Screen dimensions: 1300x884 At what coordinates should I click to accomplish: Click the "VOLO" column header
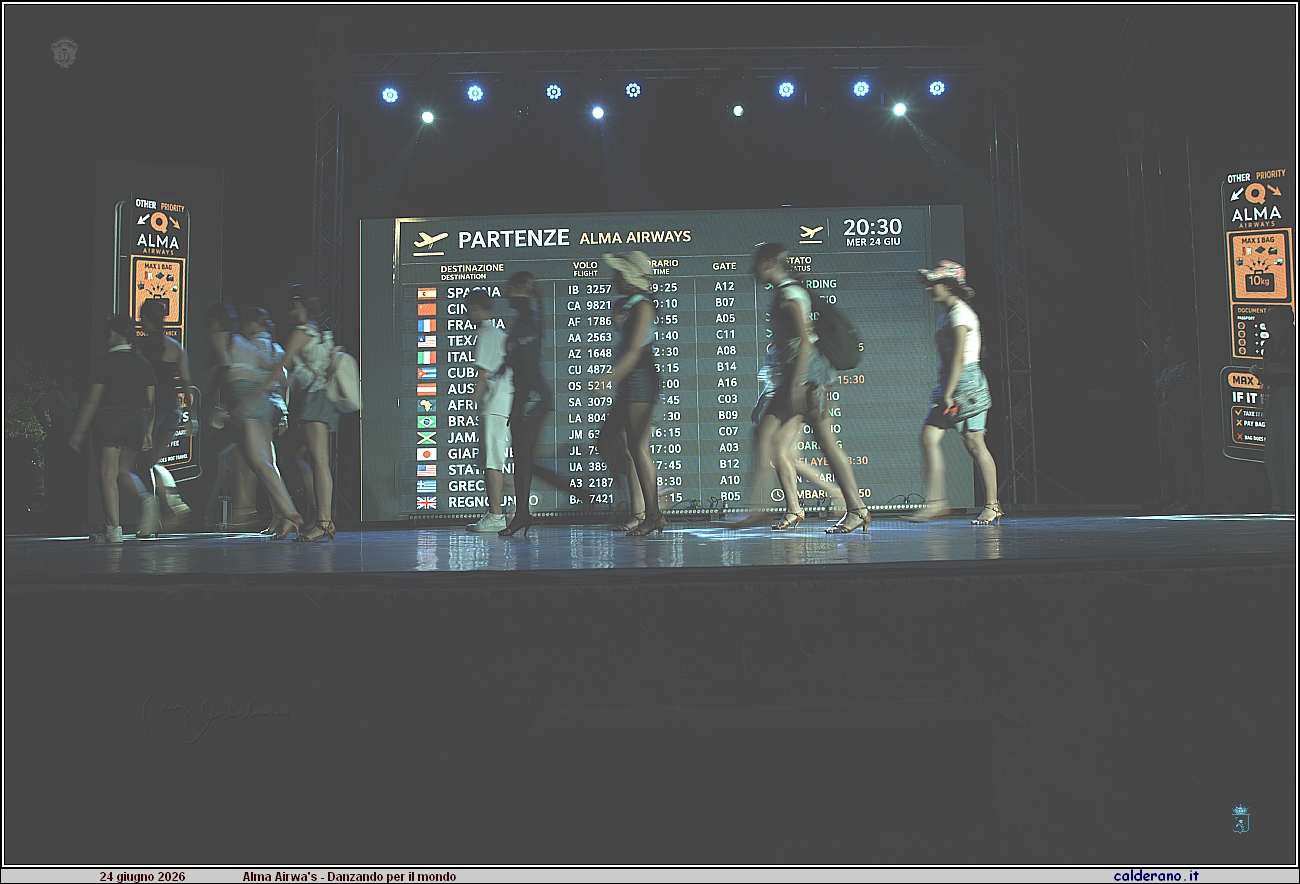(585, 266)
